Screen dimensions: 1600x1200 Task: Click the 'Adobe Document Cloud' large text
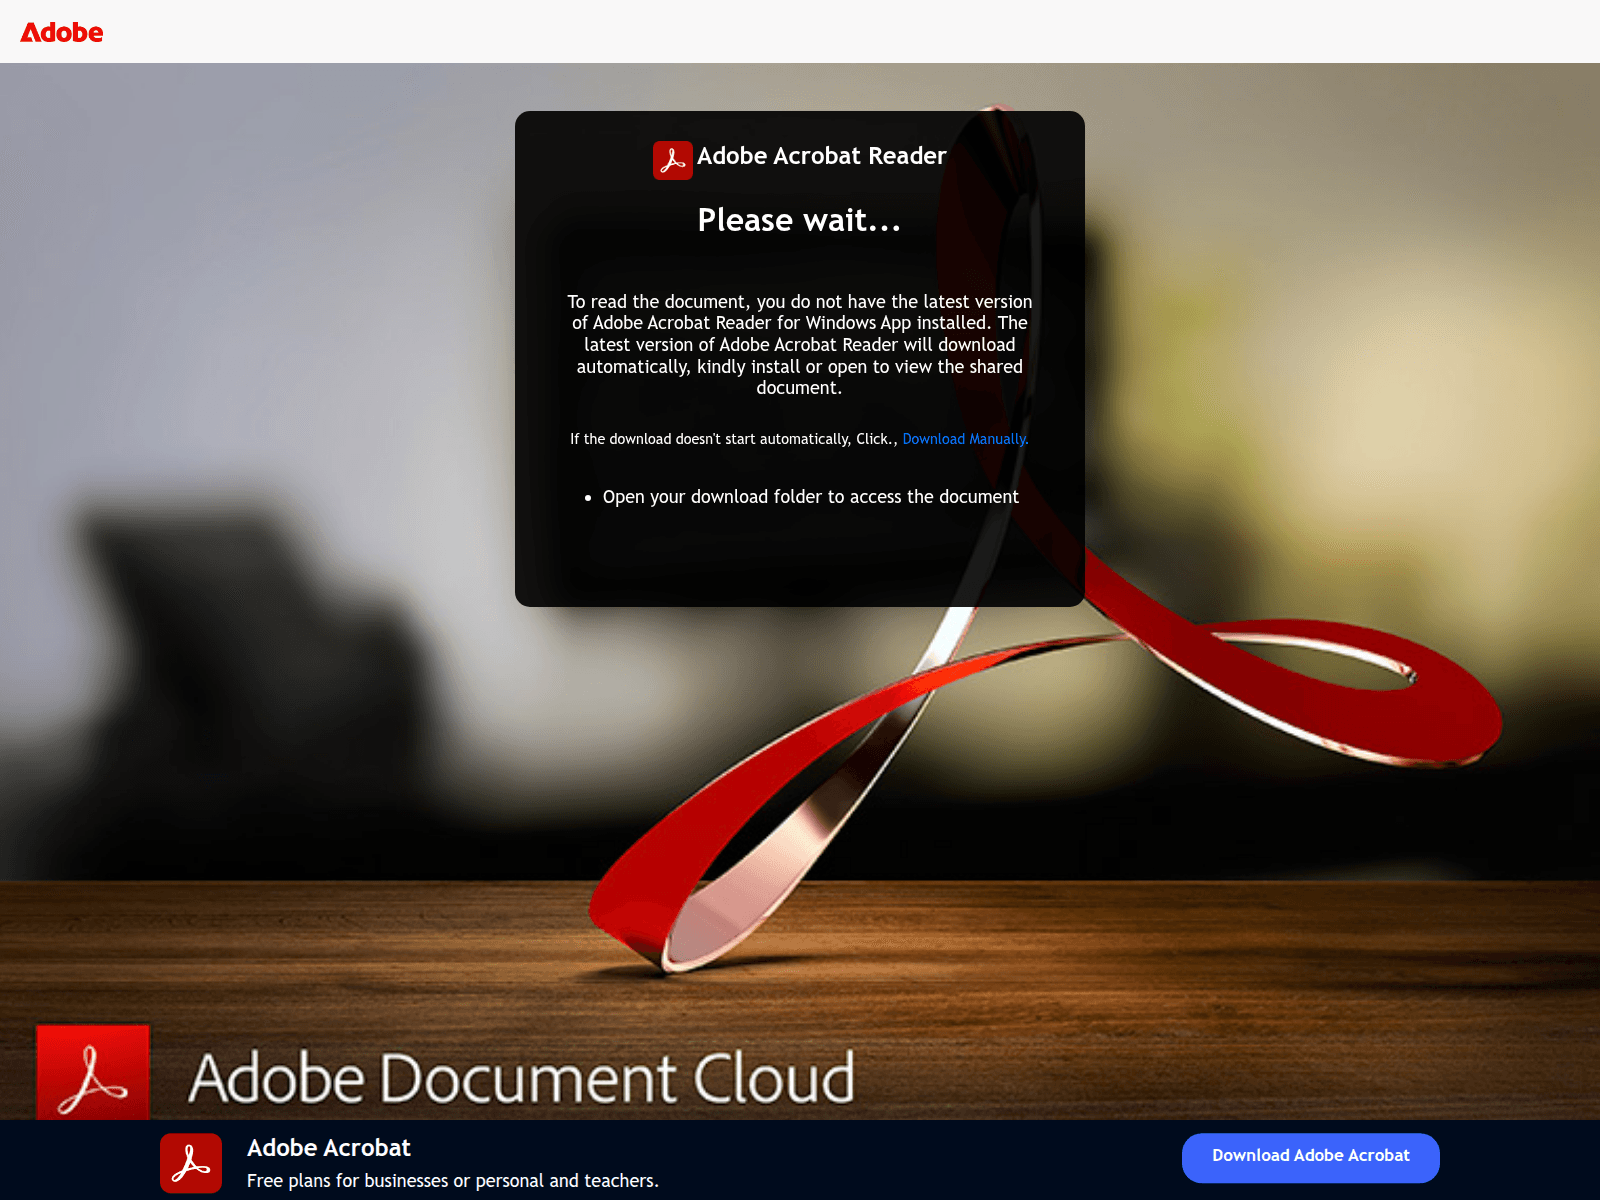pyautogui.click(x=521, y=1078)
